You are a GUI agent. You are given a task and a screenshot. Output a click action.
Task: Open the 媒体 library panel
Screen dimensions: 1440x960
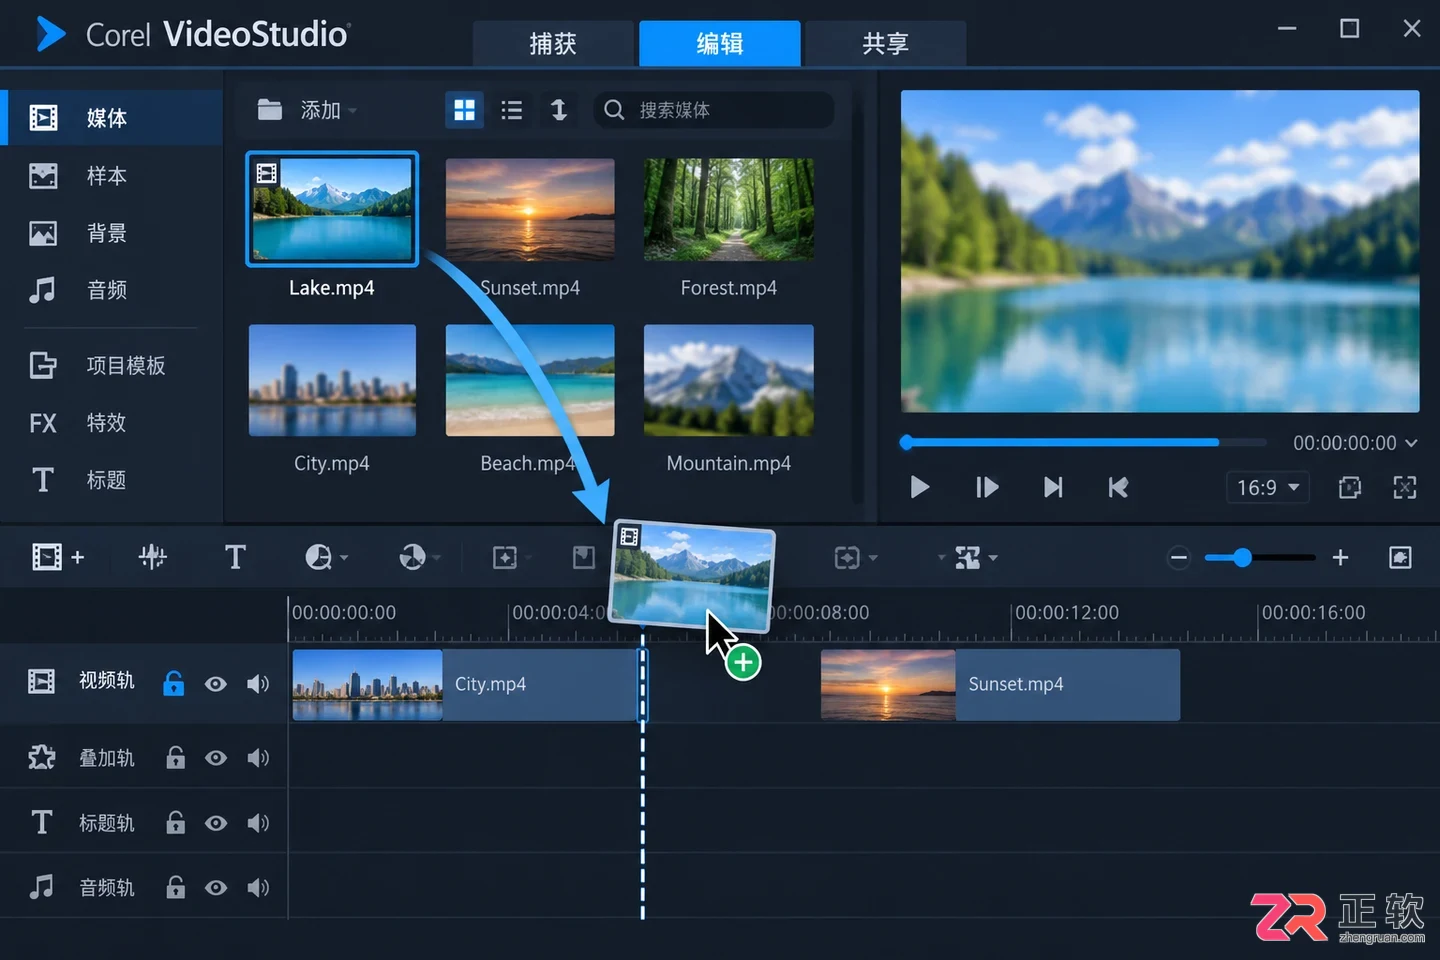click(111, 118)
